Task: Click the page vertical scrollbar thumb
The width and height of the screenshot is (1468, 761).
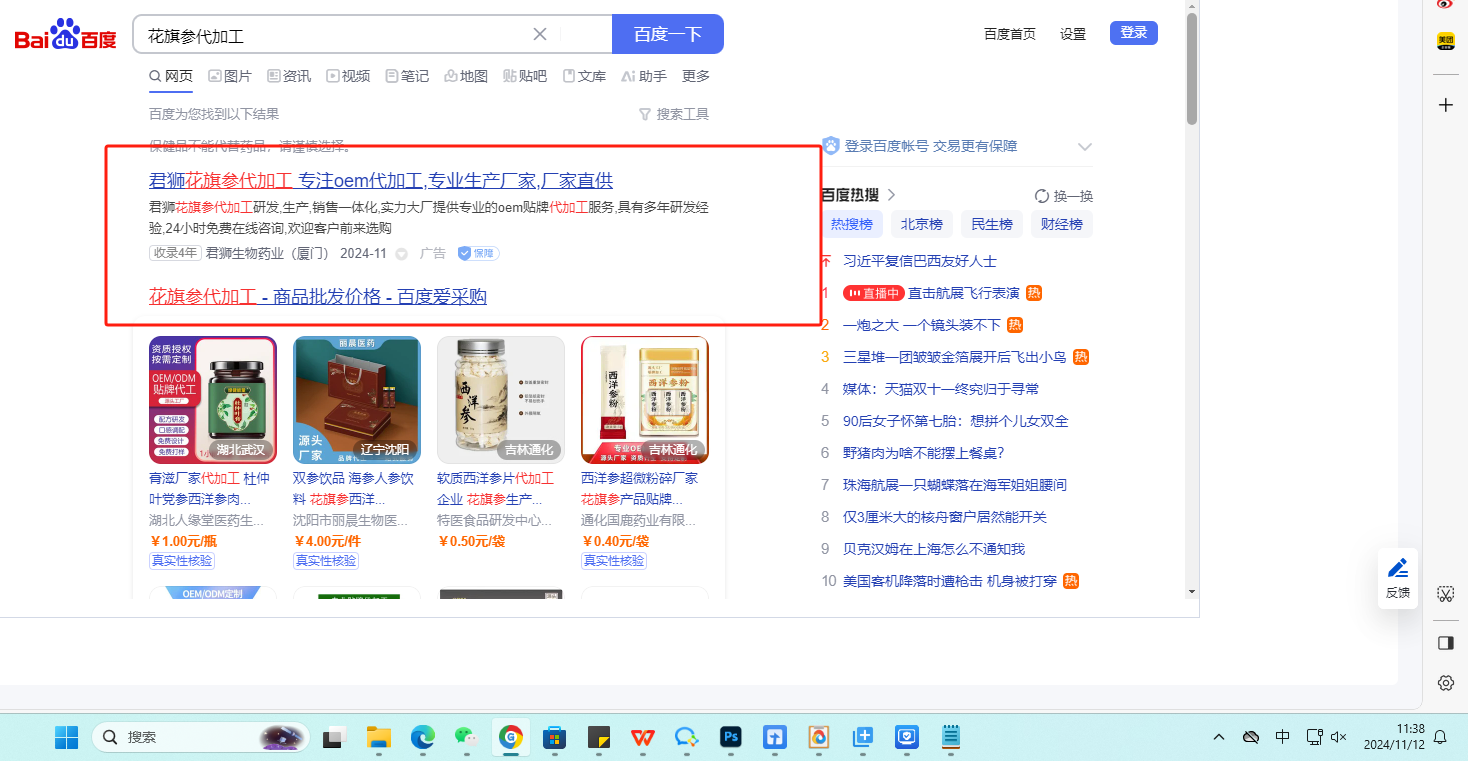Action: click(x=1191, y=70)
